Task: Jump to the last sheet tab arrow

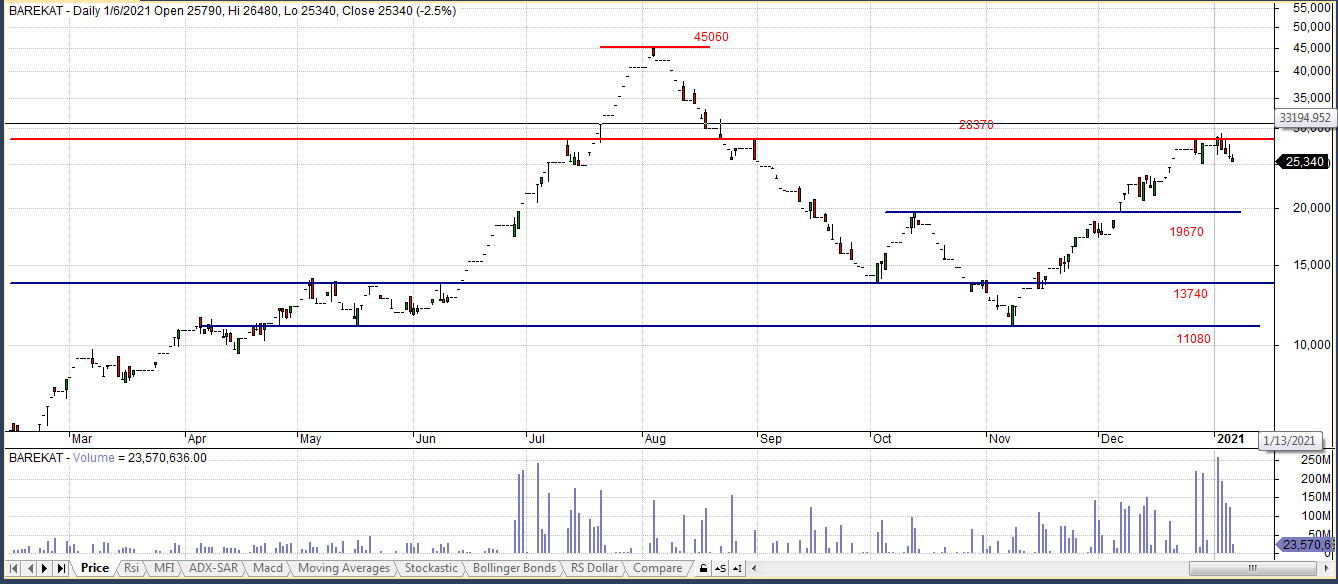Action: [x=61, y=568]
